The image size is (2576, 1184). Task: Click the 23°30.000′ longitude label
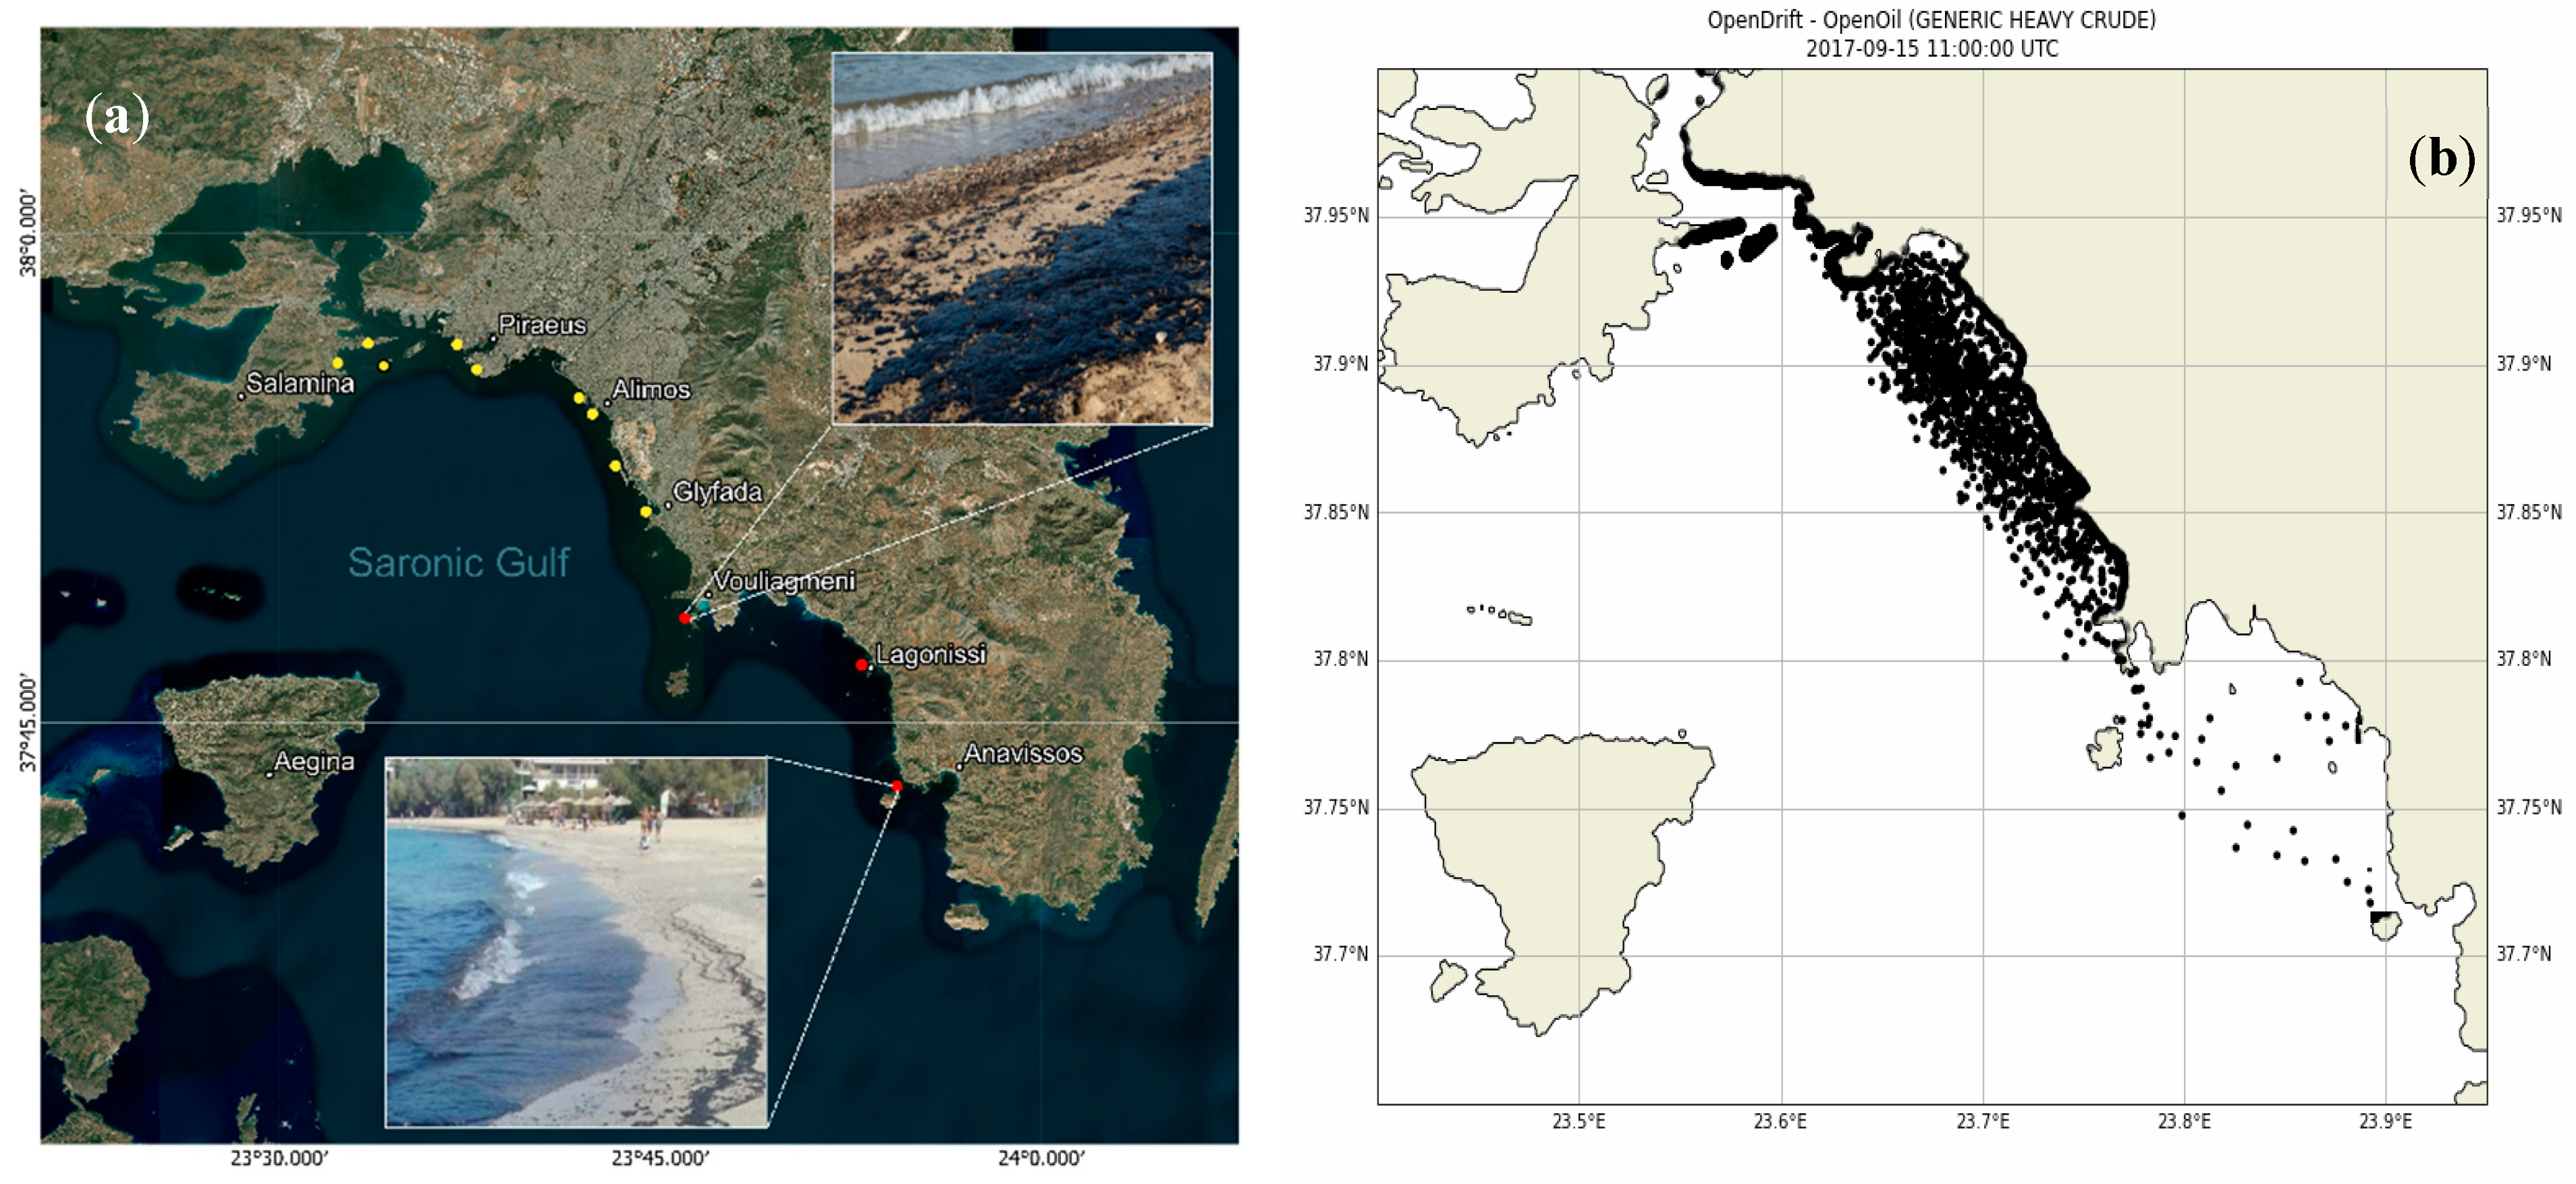pyautogui.click(x=279, y=1159)
